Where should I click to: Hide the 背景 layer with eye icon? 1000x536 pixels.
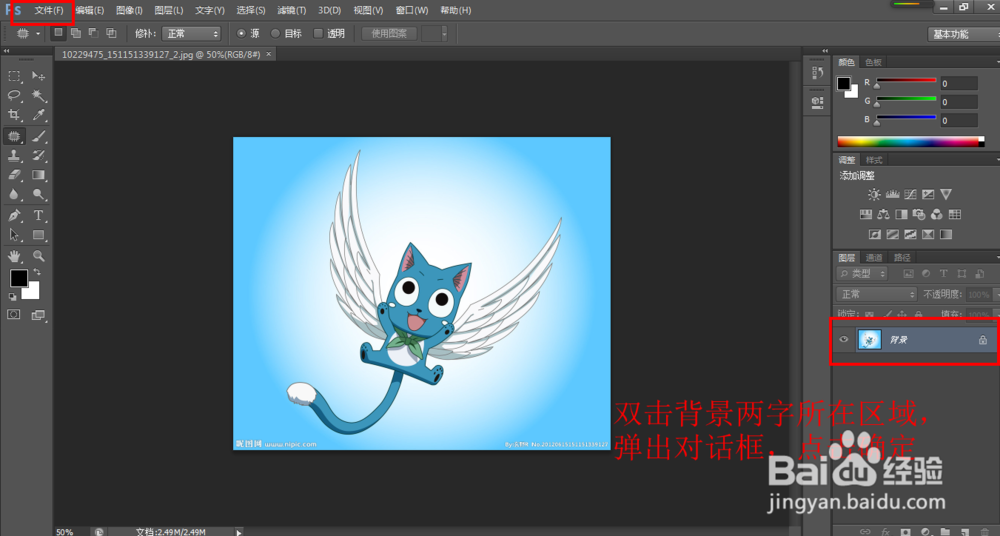[844, 340]
